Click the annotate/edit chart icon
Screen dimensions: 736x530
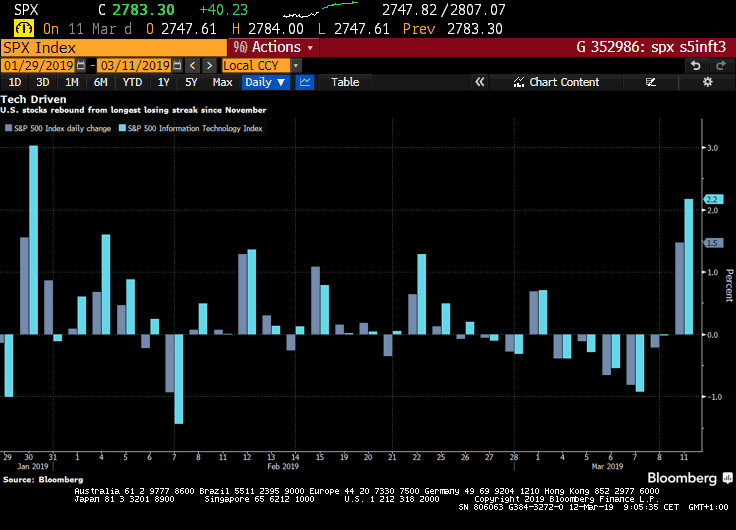pyautogui.click(x=651, y=82)
